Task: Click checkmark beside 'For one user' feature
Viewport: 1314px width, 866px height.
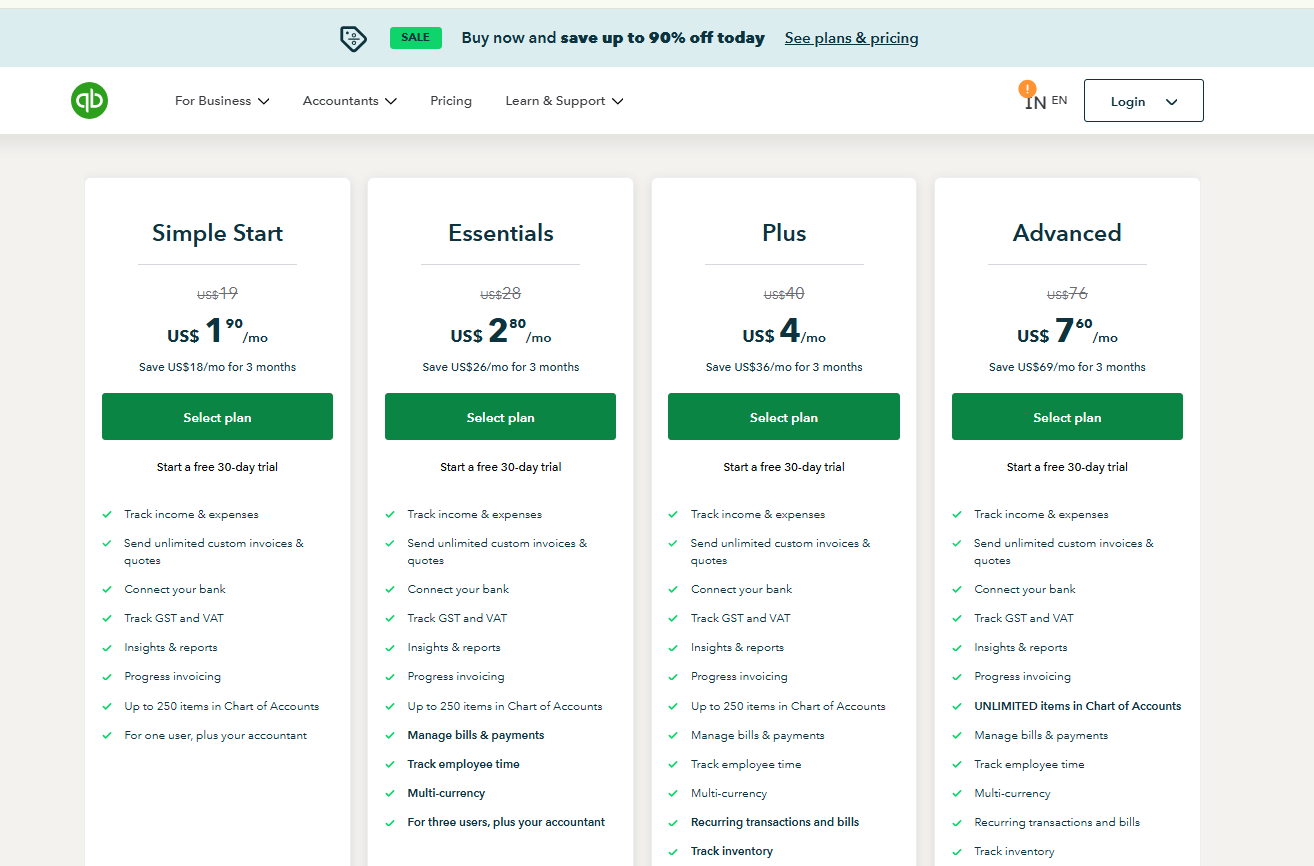Action: pos(107,735)
